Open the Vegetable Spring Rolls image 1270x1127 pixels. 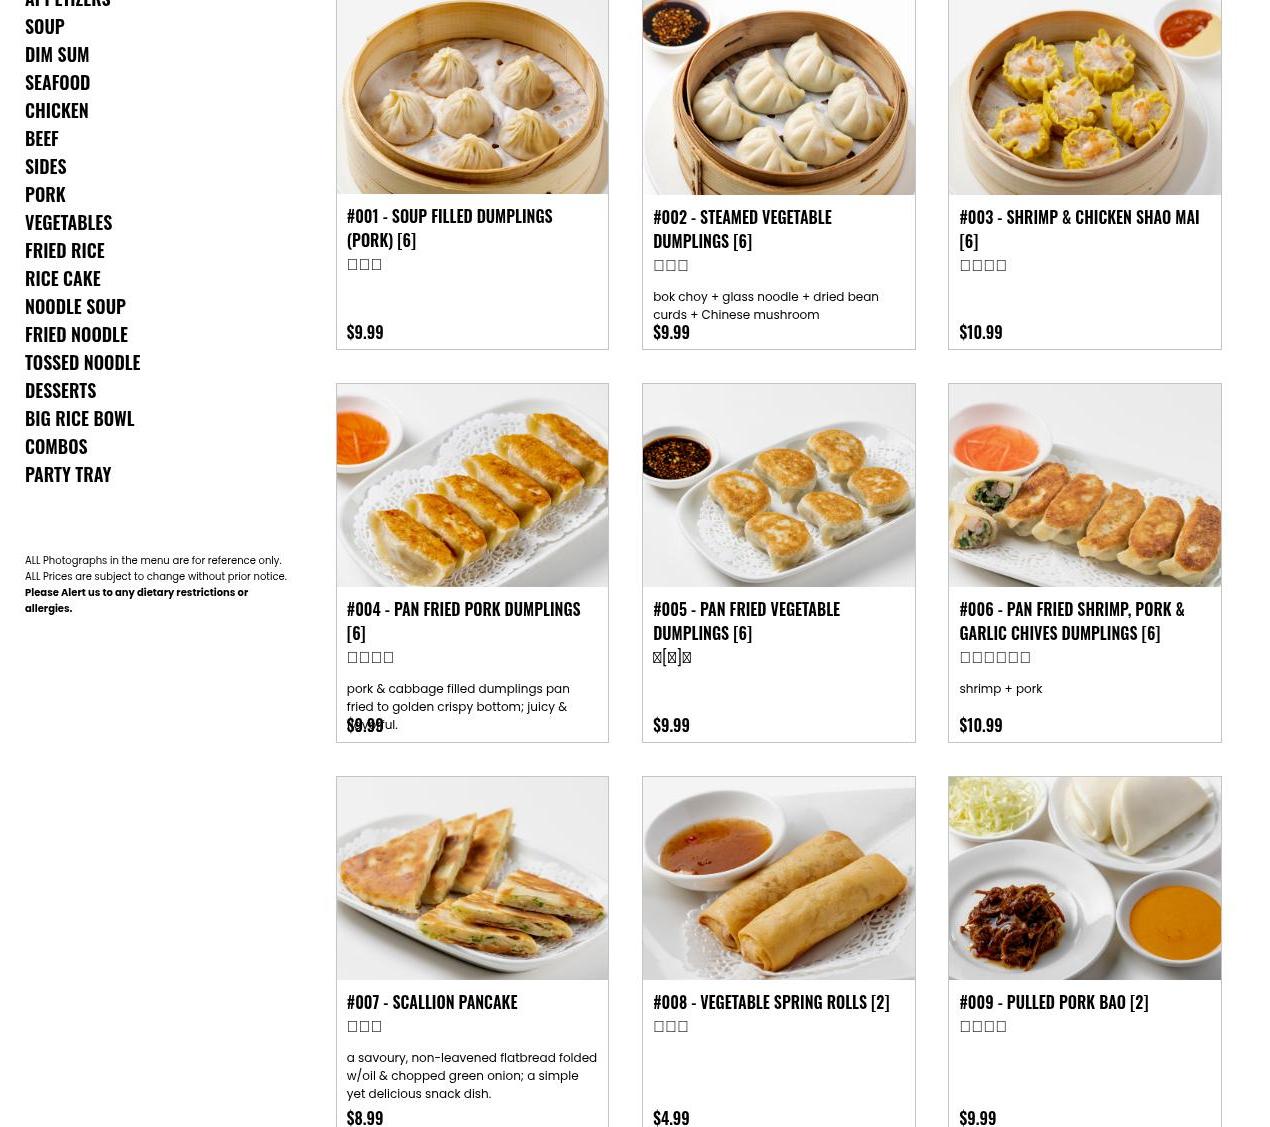(778, 878)
